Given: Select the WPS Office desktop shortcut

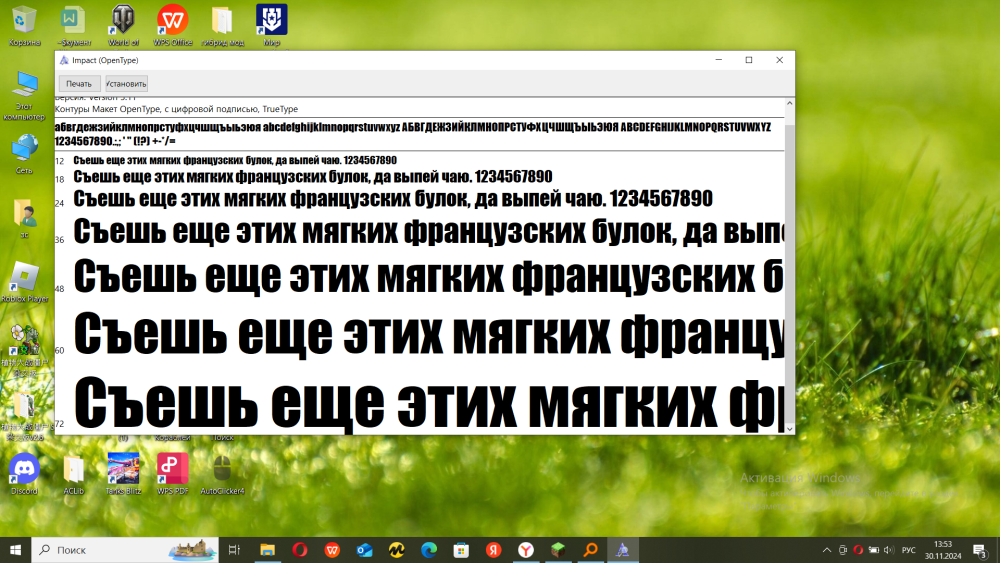Looking at the screenshot, I should pos(173,26).
